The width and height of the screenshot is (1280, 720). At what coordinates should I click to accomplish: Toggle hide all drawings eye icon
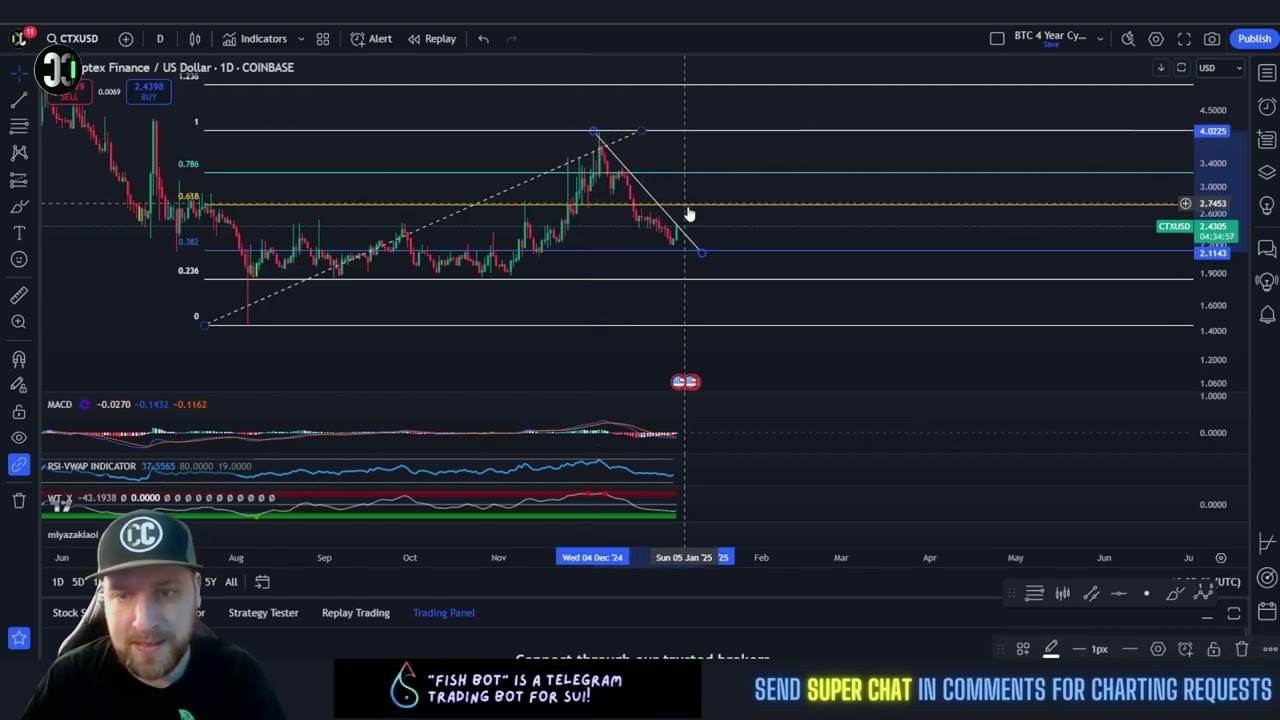(19, 438)
